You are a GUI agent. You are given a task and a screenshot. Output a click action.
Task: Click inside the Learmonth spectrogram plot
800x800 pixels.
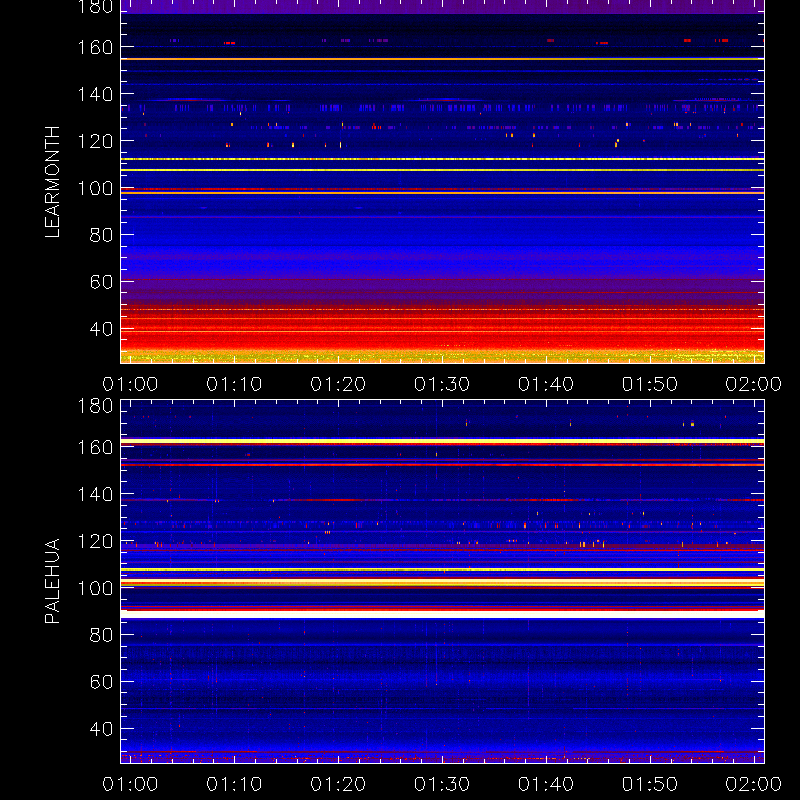(442, 182)
